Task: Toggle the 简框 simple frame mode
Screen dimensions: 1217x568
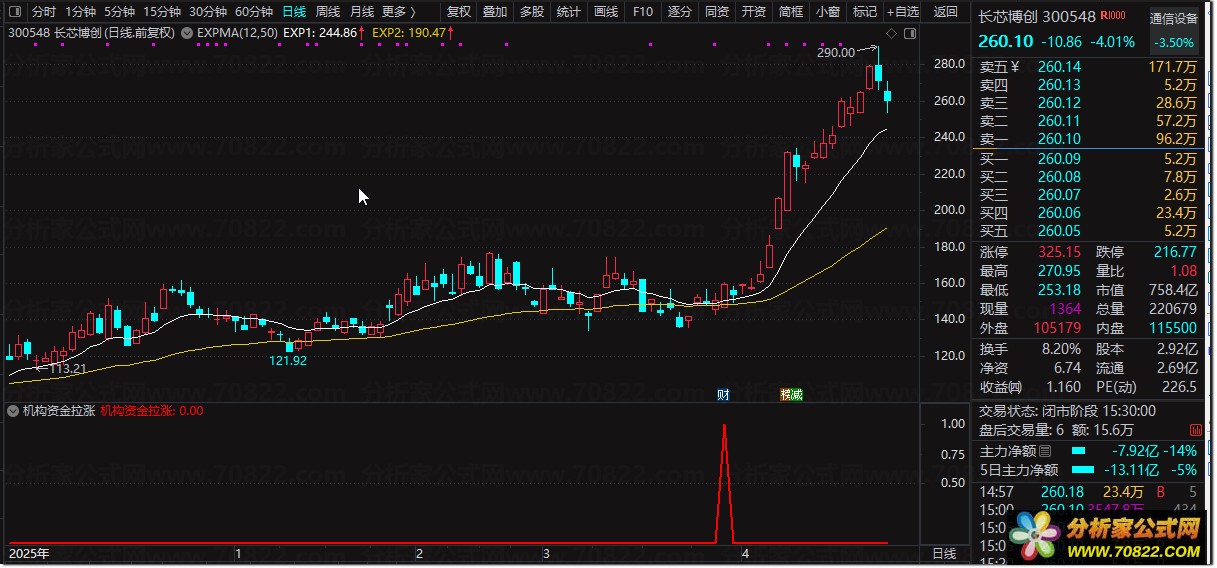Action: [790, 12]
